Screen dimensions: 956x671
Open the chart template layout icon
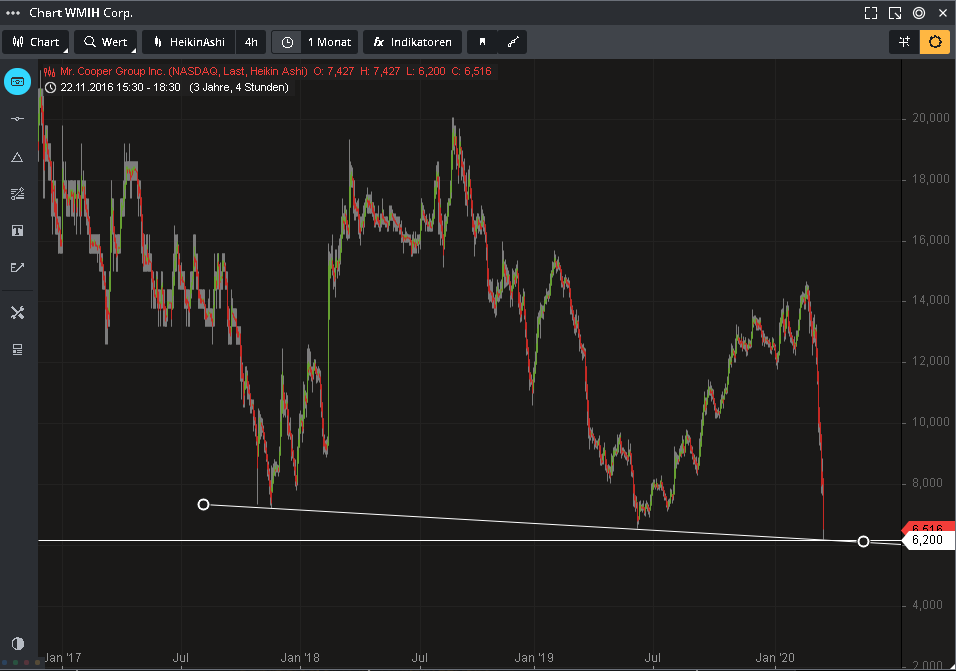(x=17, y=350)
